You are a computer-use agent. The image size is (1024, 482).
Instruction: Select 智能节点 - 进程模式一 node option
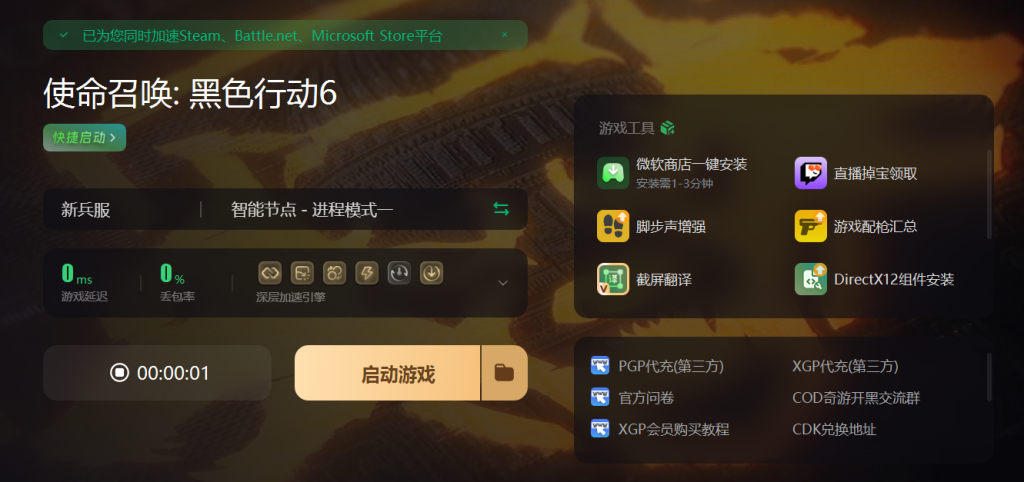pyautogui.click(x=312, y=210)
